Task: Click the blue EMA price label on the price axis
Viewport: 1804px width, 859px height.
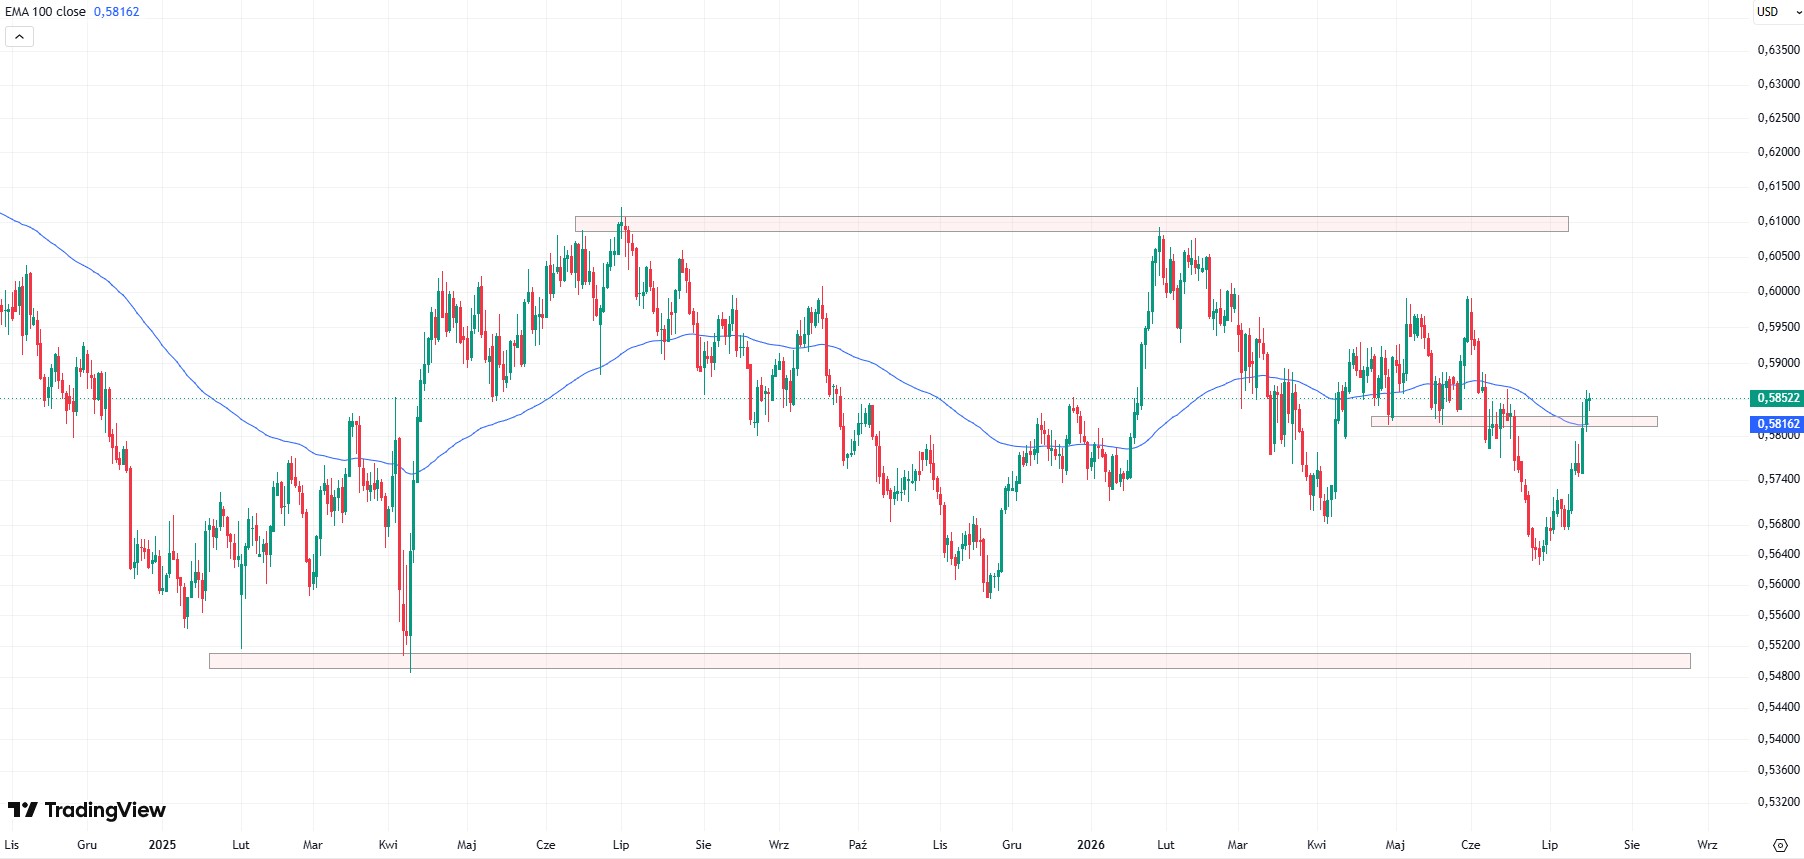Action: pos(1777,424)
